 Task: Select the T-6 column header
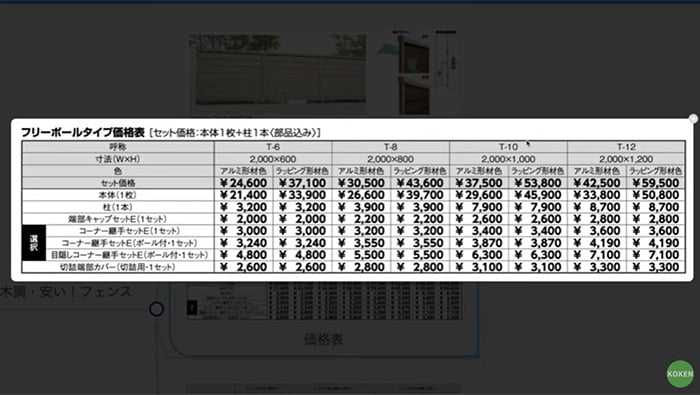tap(273, 147)
